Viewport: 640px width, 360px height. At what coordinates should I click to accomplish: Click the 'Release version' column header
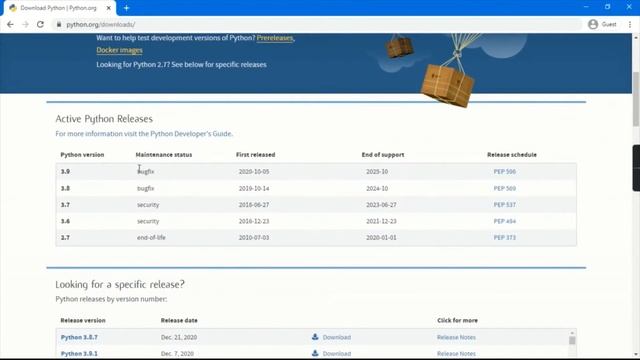[x=83, y=320]
